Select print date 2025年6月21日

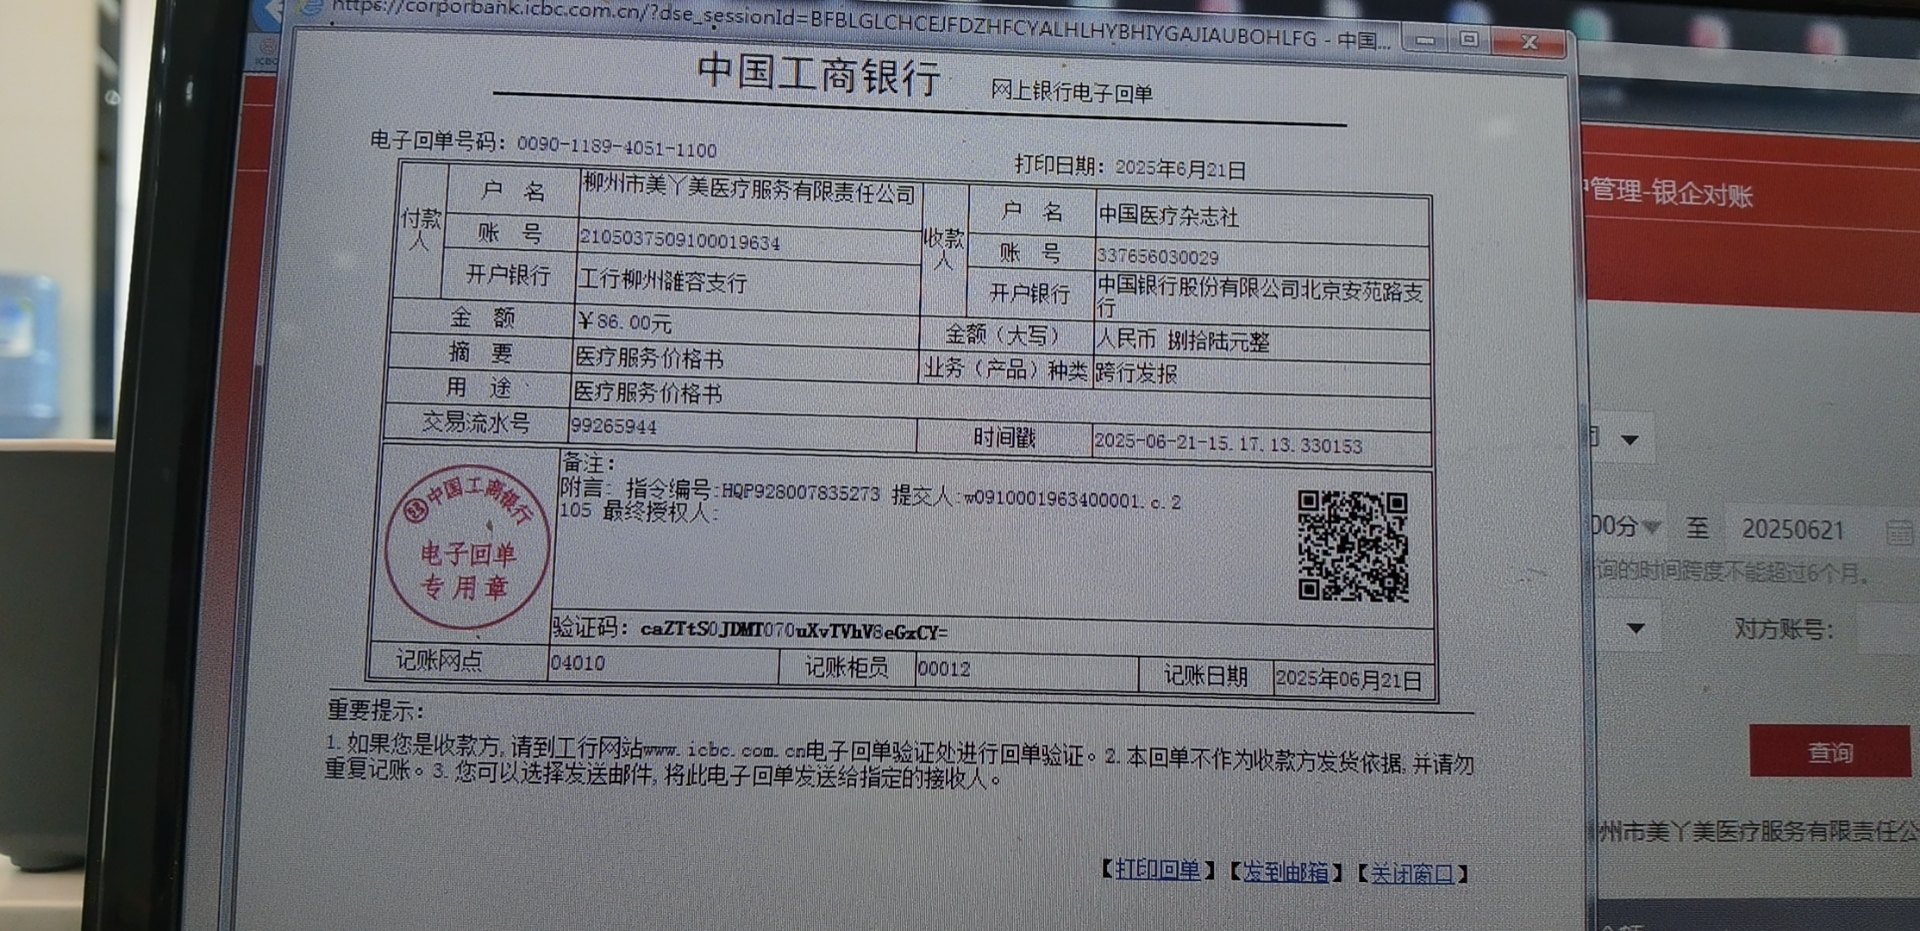[x=1180, y=169]
